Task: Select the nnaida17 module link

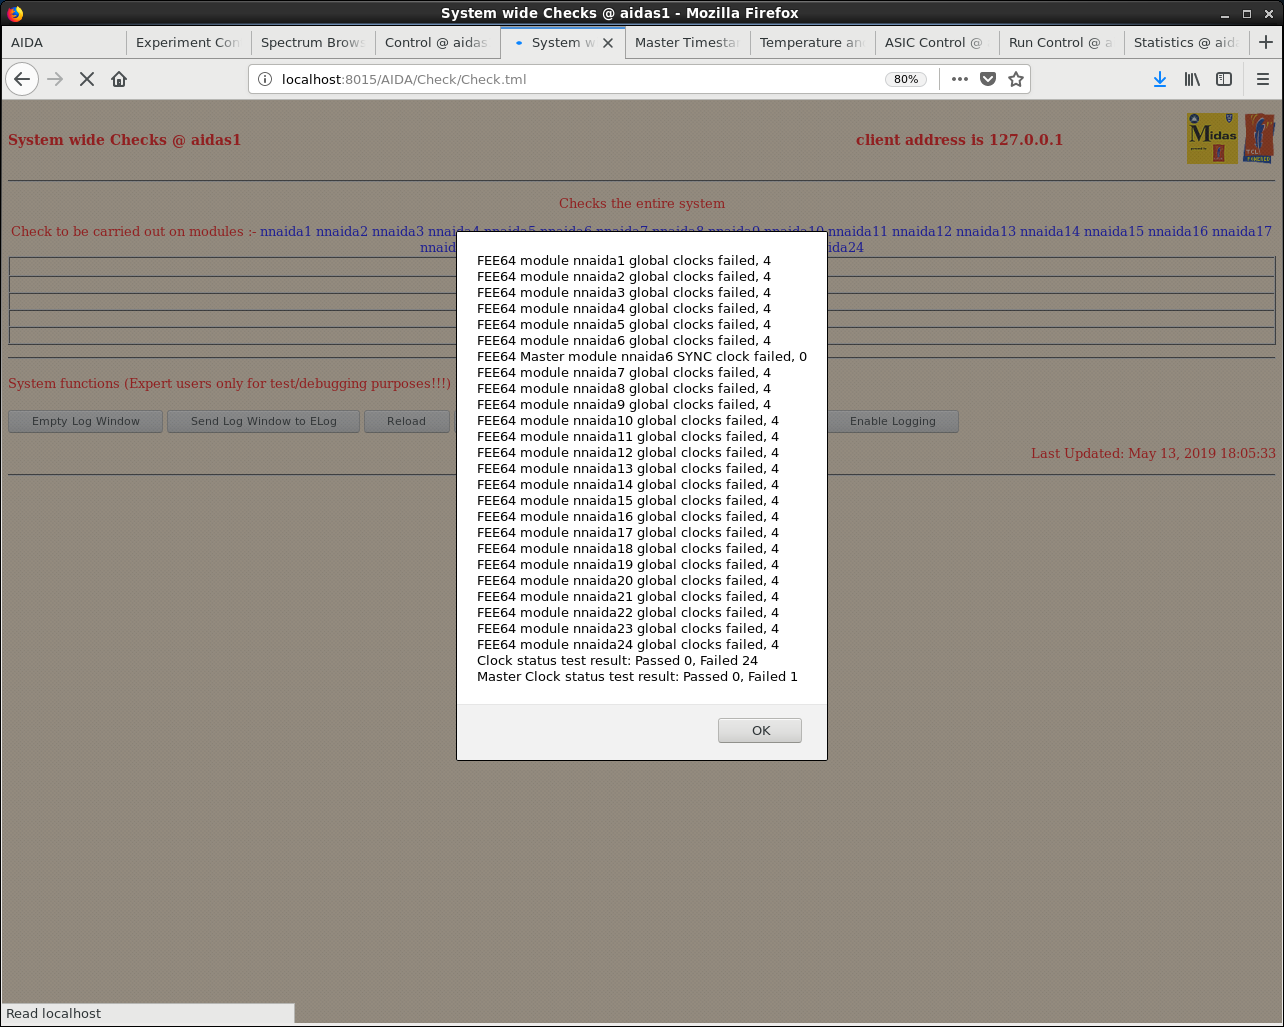Action: pyautogui.click(x=1242, y=231)
